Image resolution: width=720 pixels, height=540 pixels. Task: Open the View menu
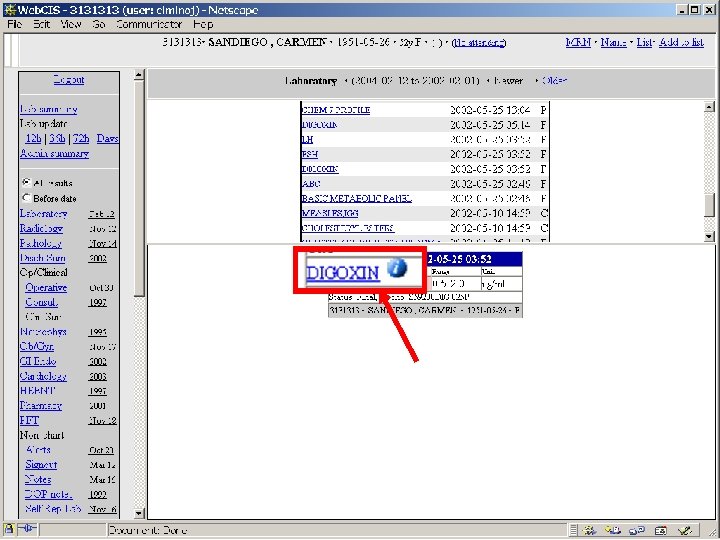click(x=71, y=24)
